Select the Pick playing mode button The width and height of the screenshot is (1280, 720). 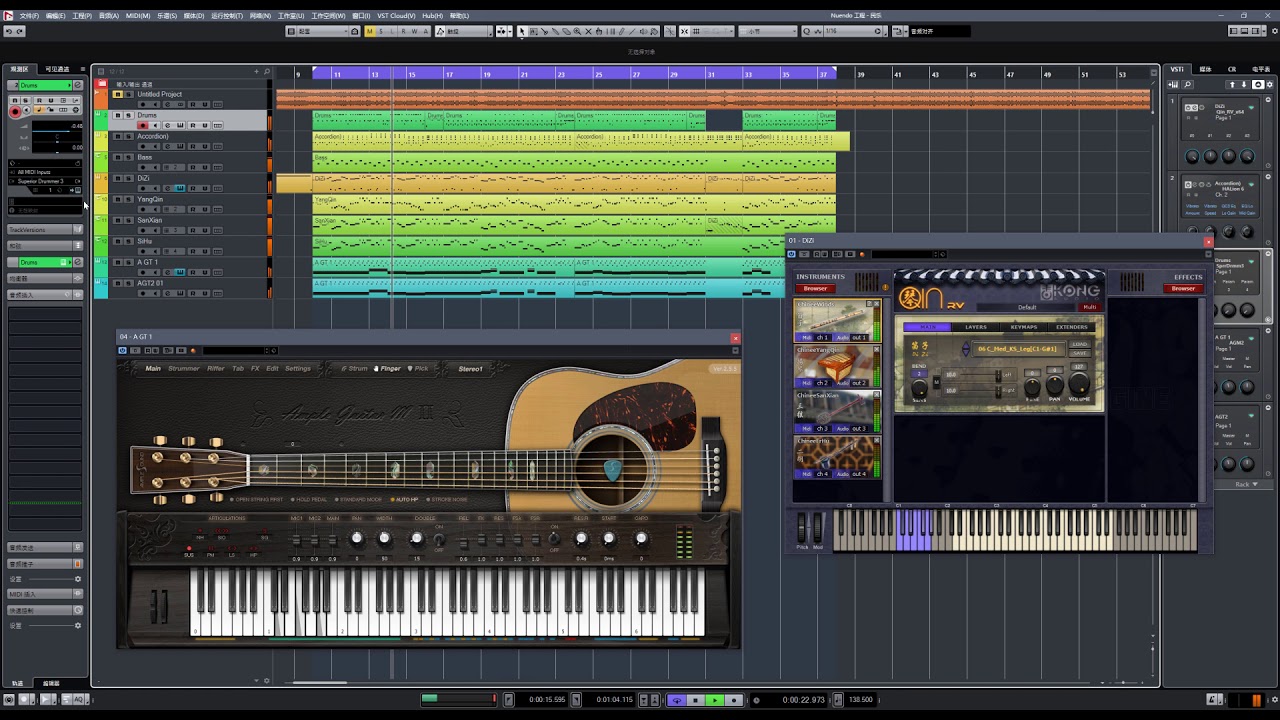pyautogui.click(x=418, y=369)
